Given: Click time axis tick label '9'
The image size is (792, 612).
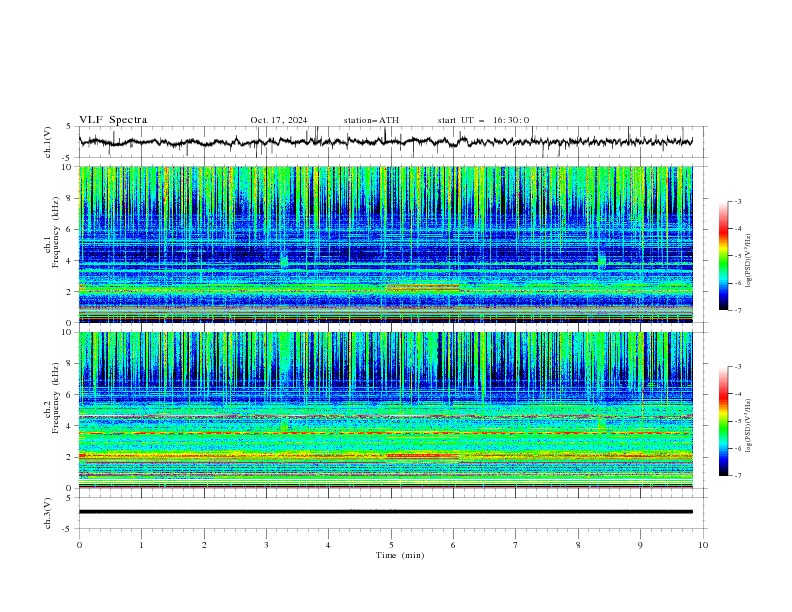Looking at the screenshot, I should 640,545.
